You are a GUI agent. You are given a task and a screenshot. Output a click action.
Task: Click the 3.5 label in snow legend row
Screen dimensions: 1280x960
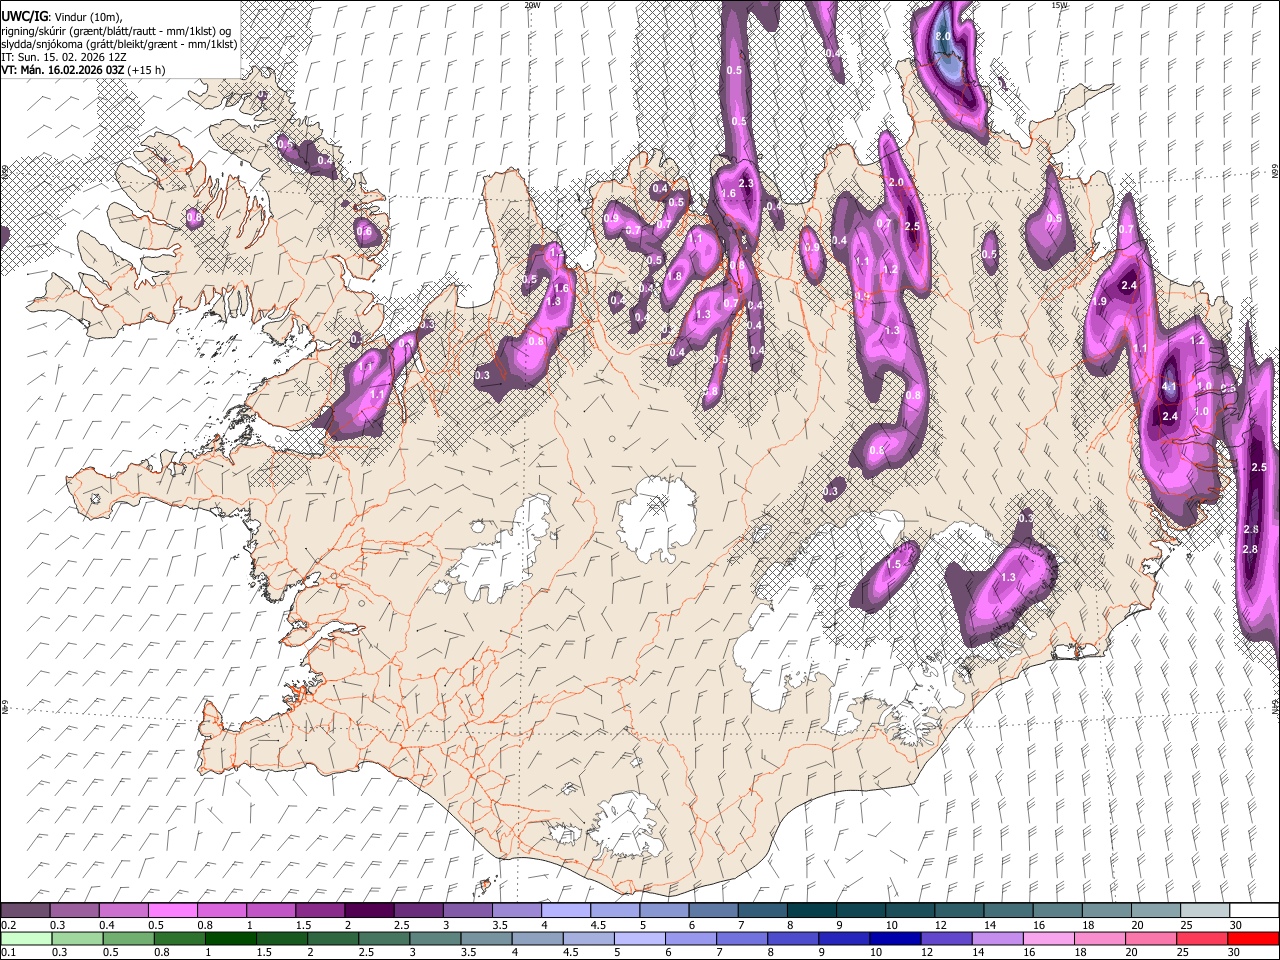click(499, 925)
